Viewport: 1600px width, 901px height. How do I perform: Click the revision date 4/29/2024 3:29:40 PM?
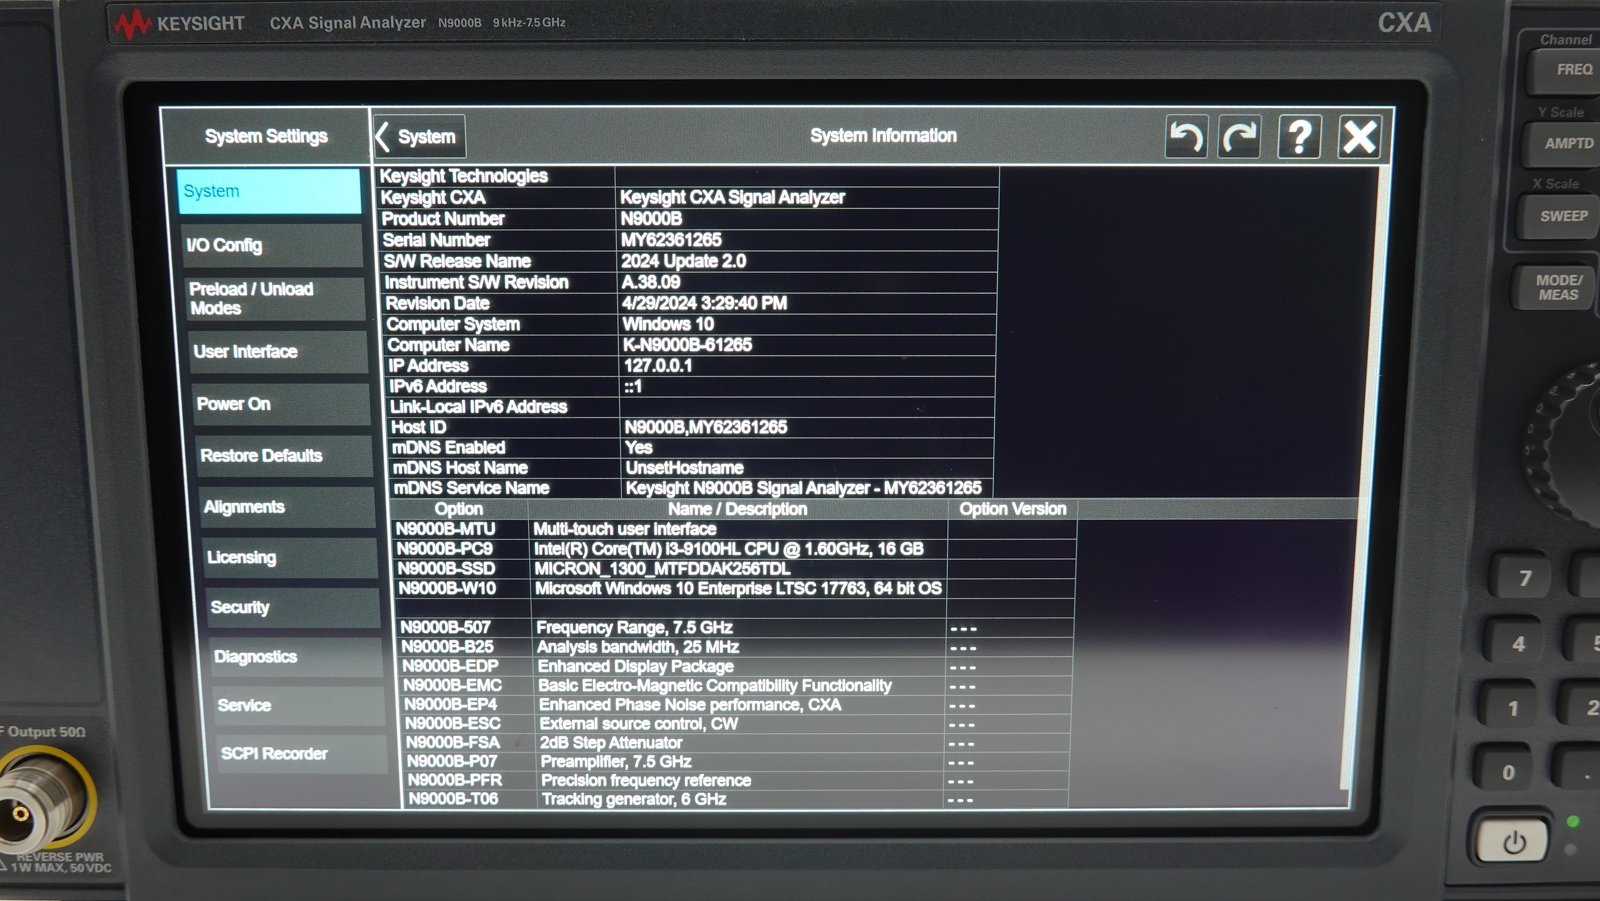(x=704, y=303)
